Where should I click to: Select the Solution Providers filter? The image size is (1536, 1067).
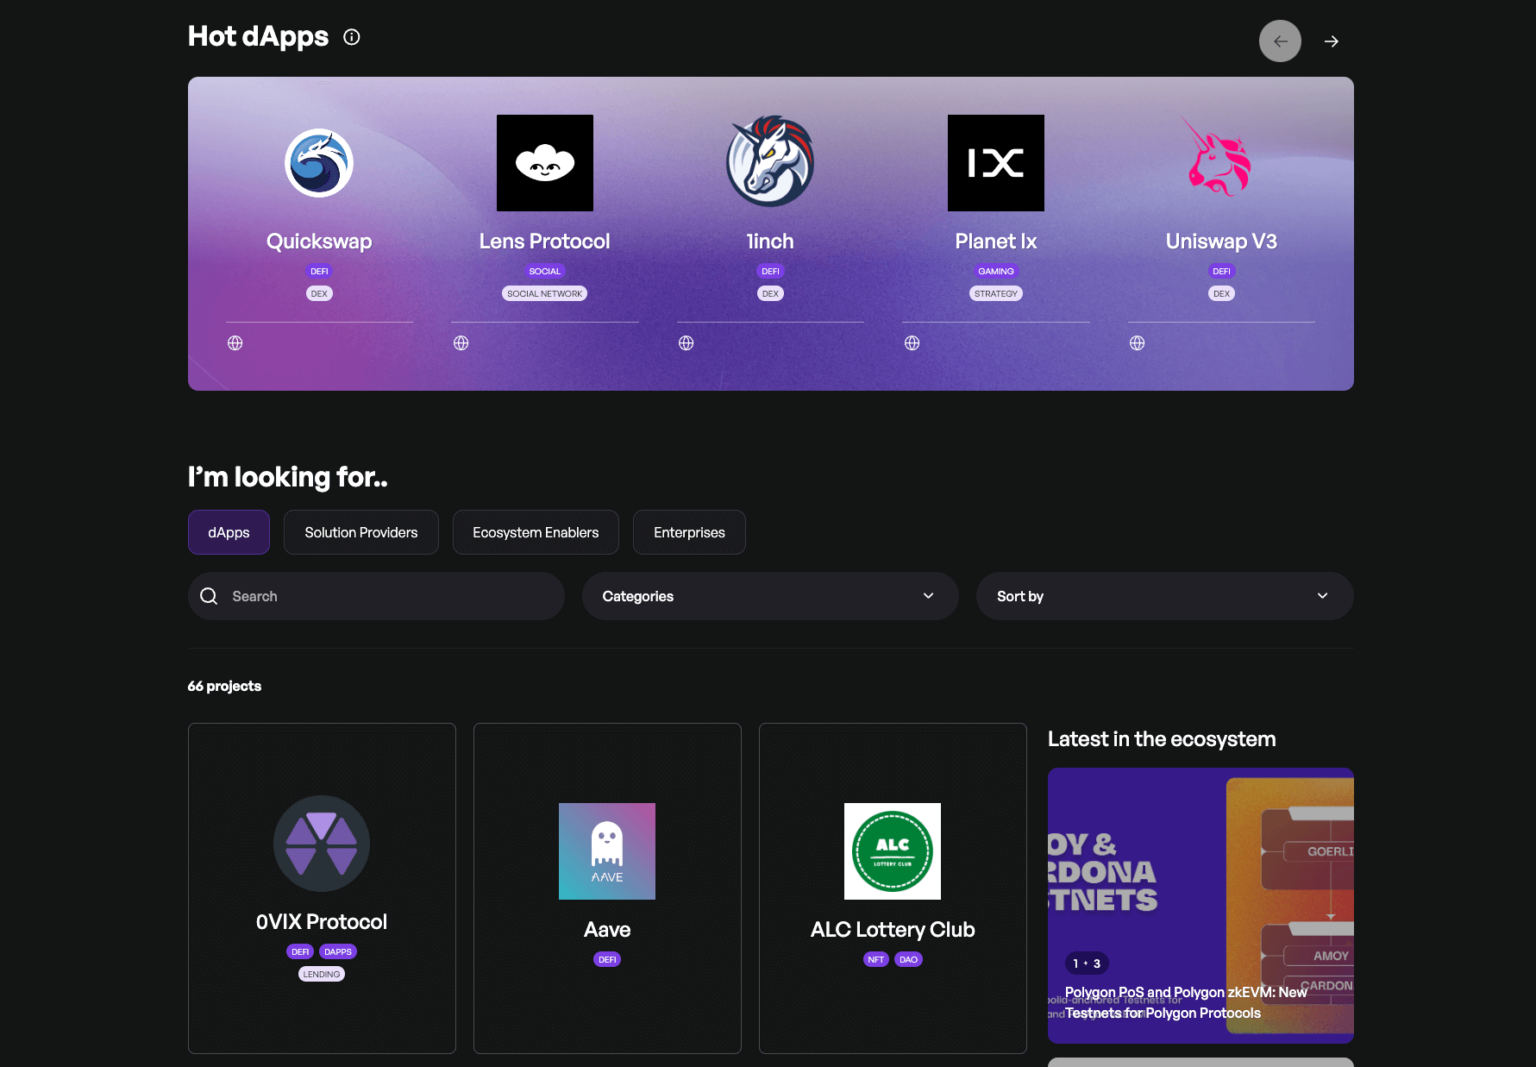tap(360, 532)
